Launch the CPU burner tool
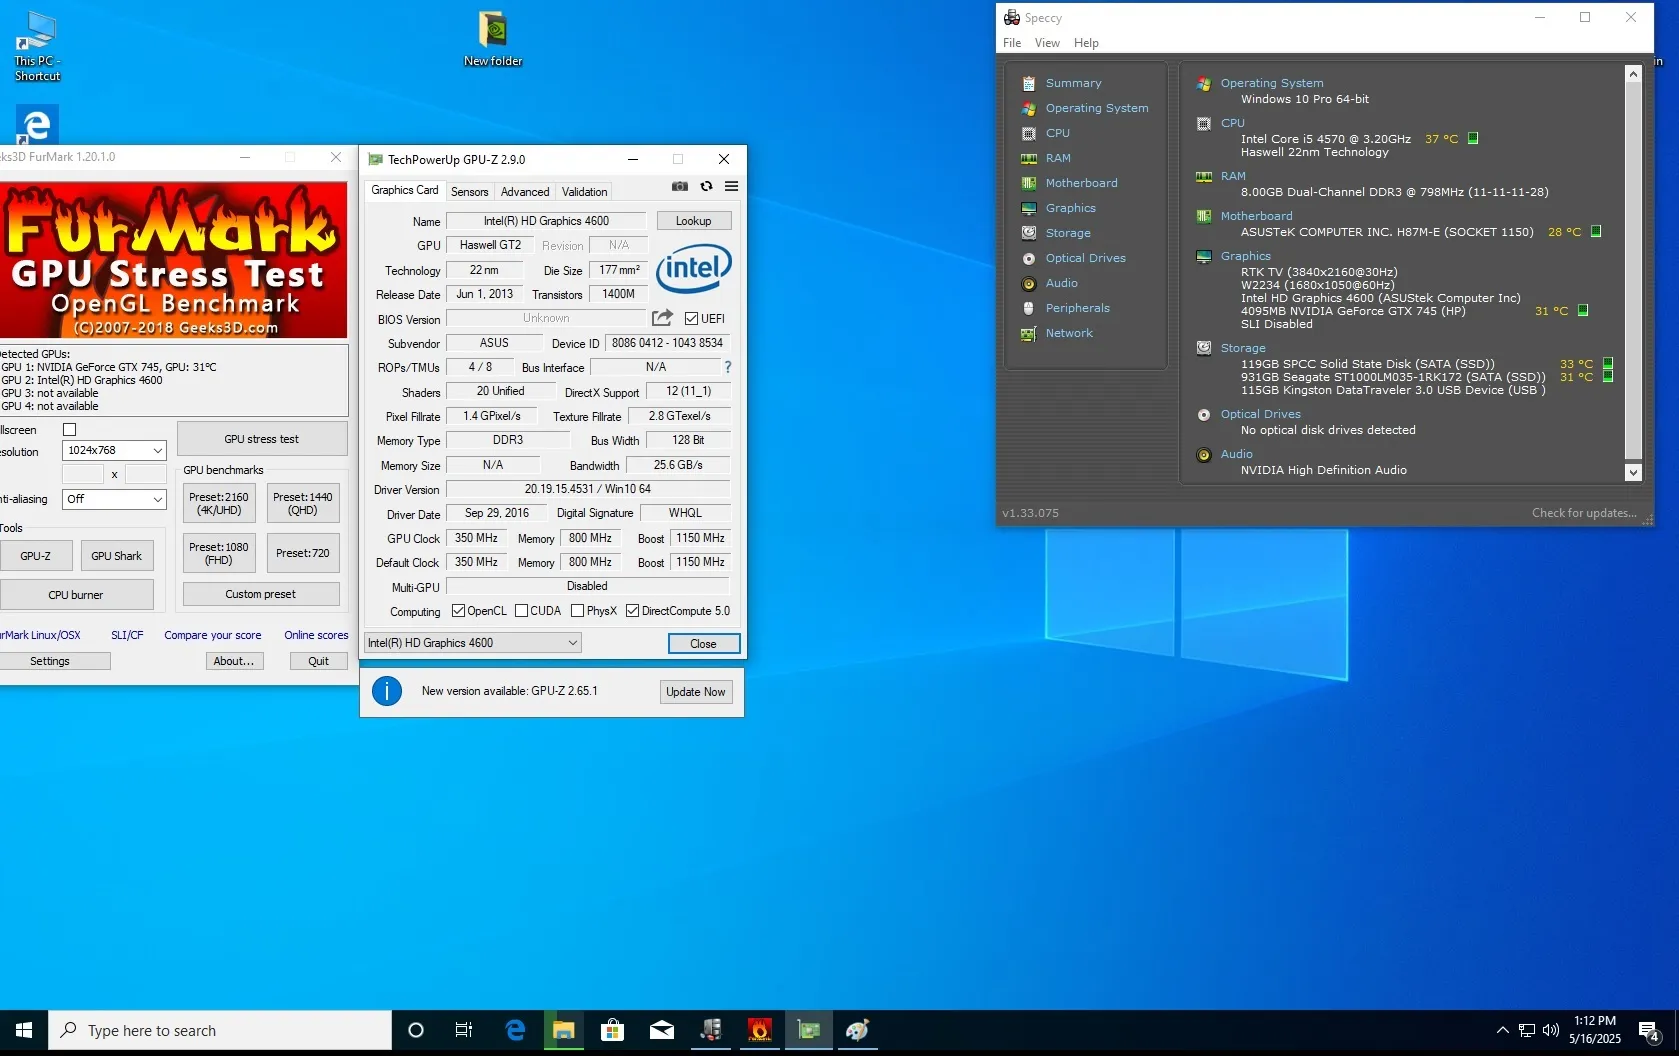The width and height of the screenshot is (1679, 1056). point(76,595)
